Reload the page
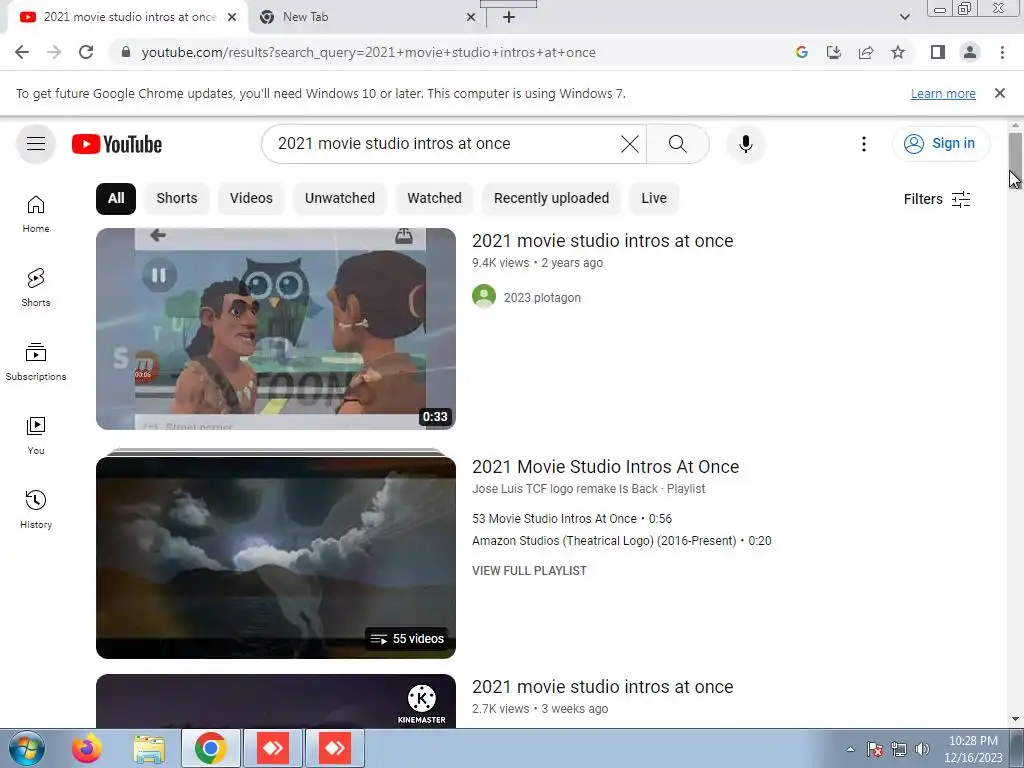The image size is (1024, 768). 86,52
